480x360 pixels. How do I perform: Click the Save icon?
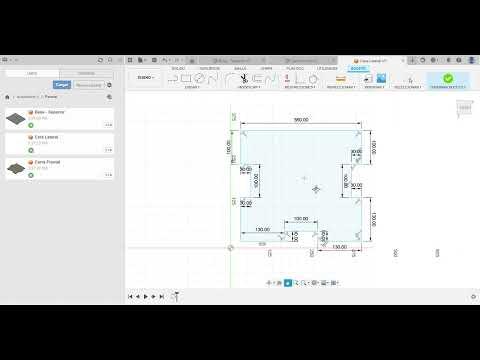click(x=154, y=60)
